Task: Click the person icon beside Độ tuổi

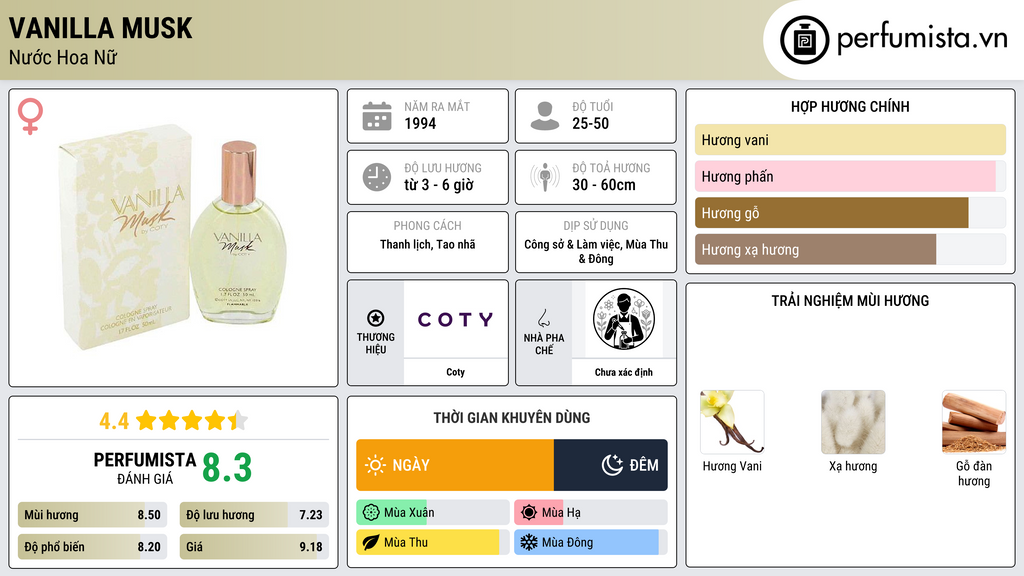Action: [545, 116]
